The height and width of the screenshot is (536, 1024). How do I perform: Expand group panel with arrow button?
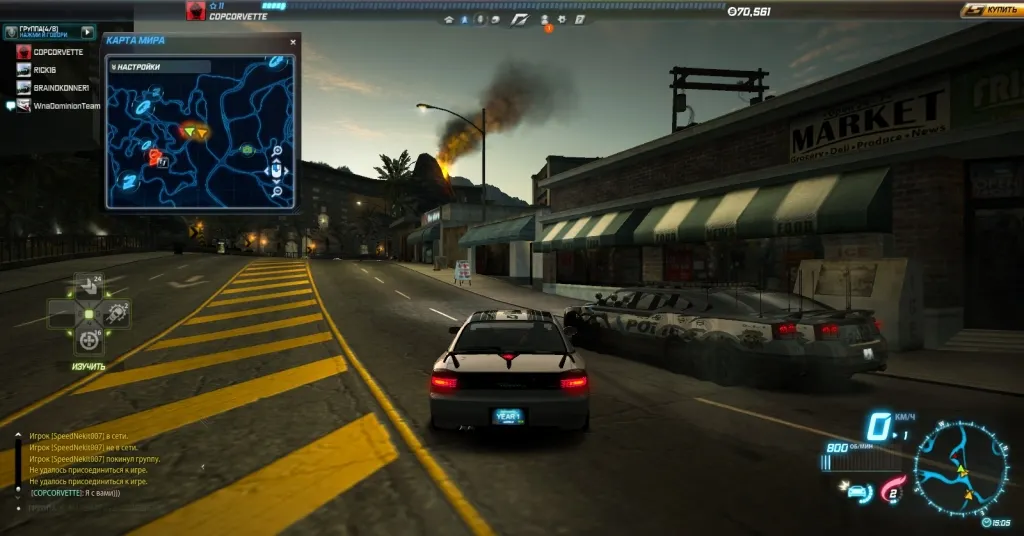[x=88, y=32]
